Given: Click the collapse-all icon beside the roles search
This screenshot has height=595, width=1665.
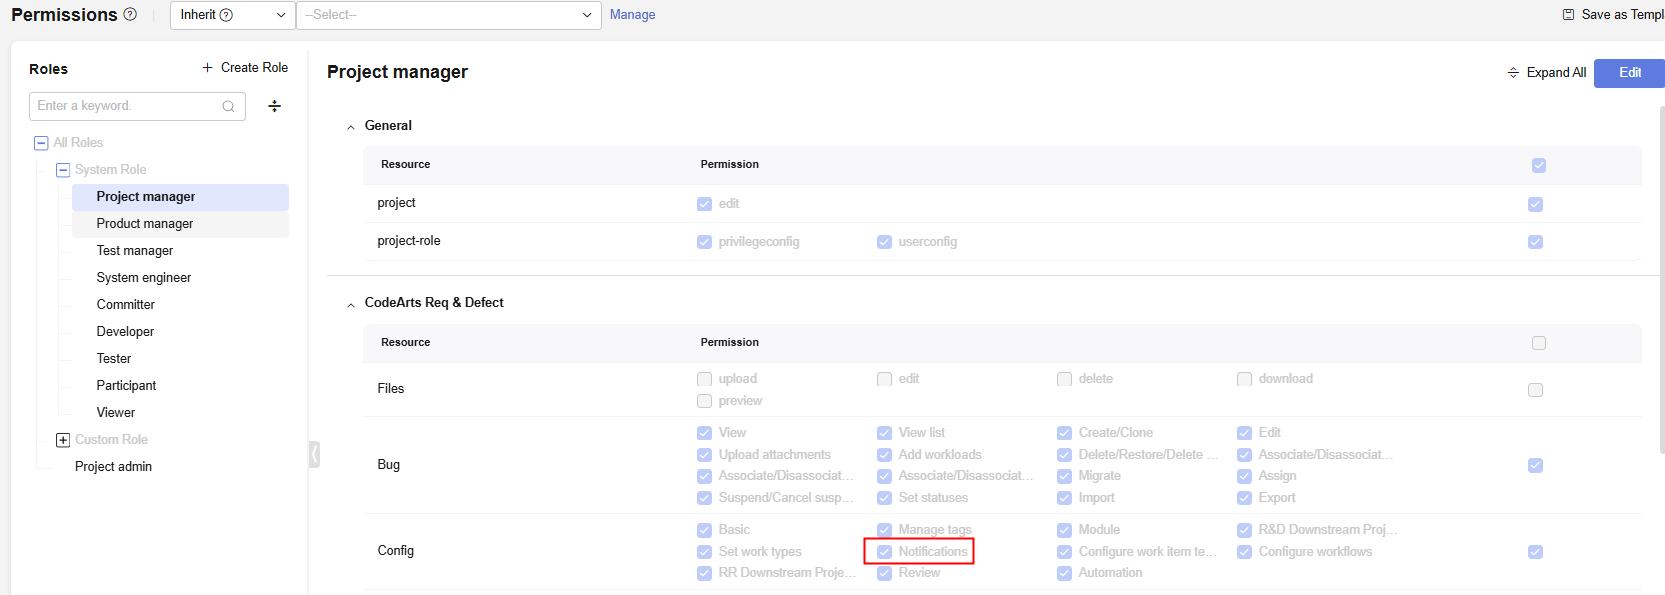Looking at the screenshot, I should click(x=275, y=106).
